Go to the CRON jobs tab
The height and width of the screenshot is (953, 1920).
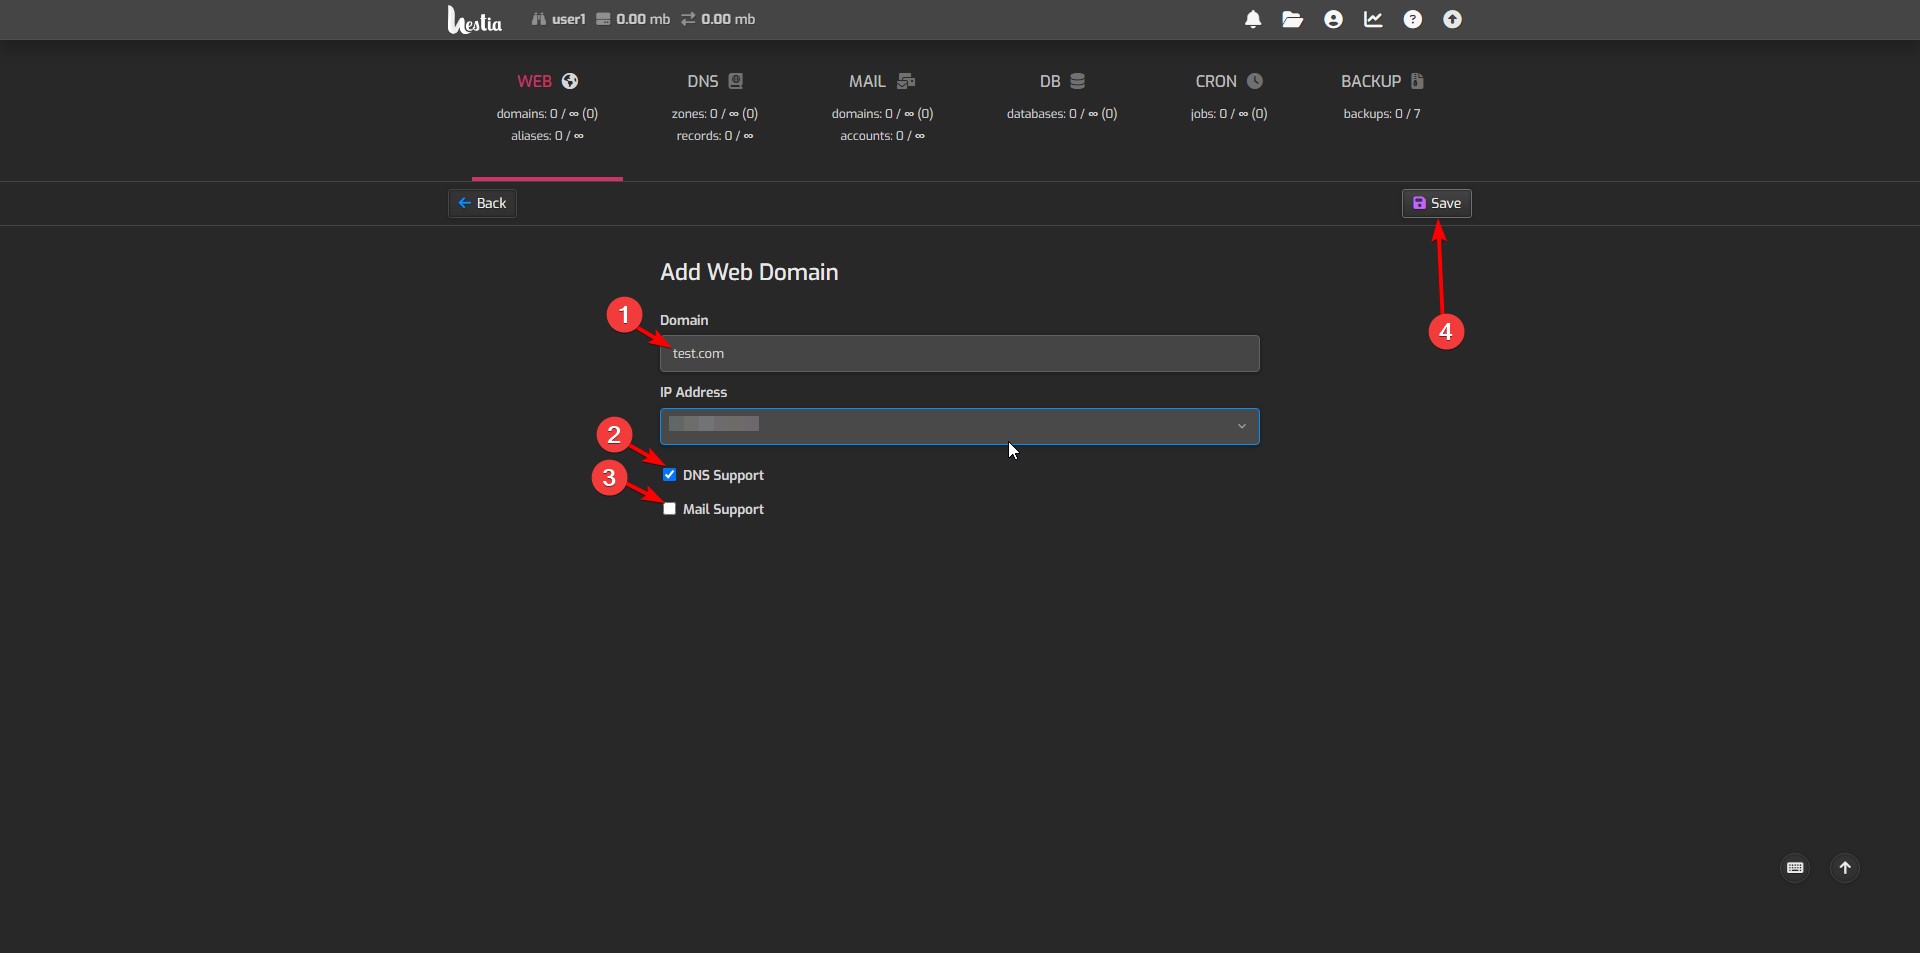tap(1228, 82)
